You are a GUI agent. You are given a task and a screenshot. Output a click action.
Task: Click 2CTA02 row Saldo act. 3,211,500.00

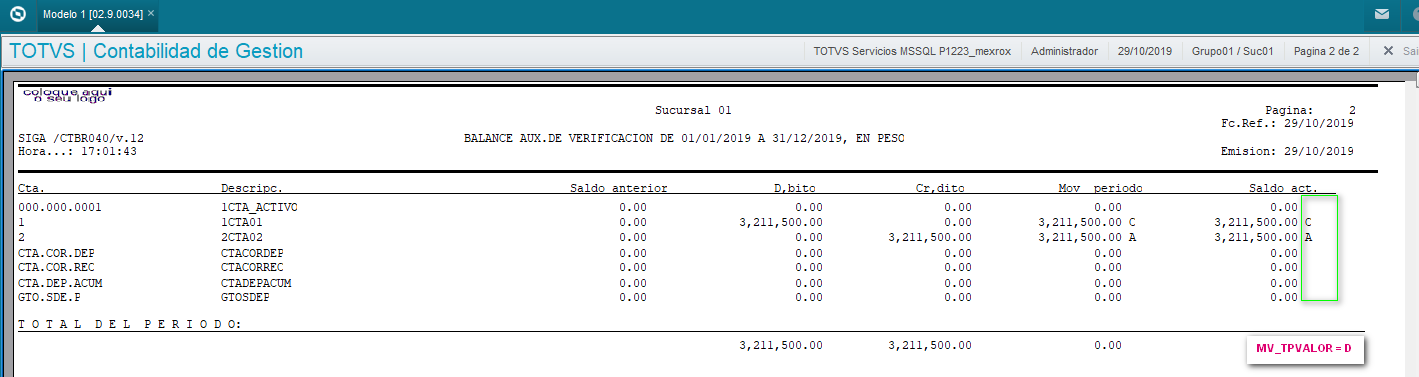(1256, 237)
